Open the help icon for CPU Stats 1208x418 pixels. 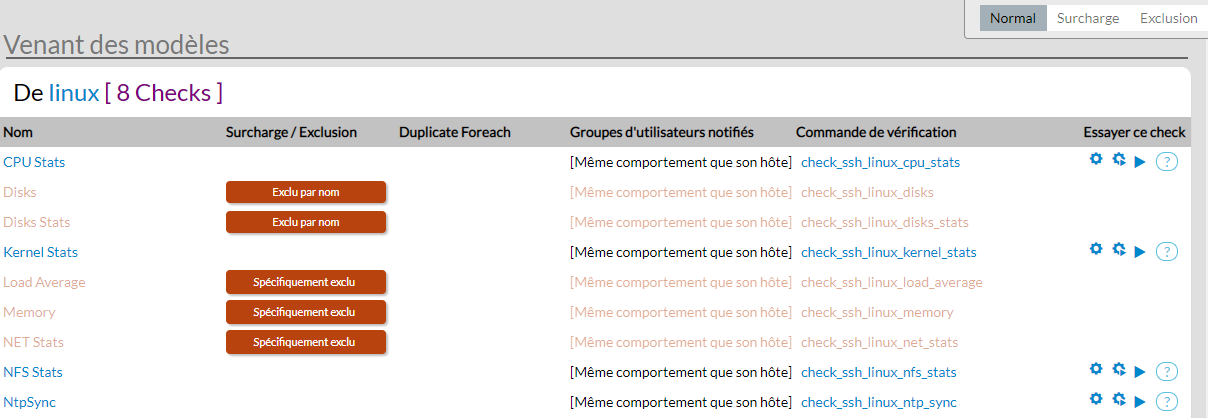1167,162
